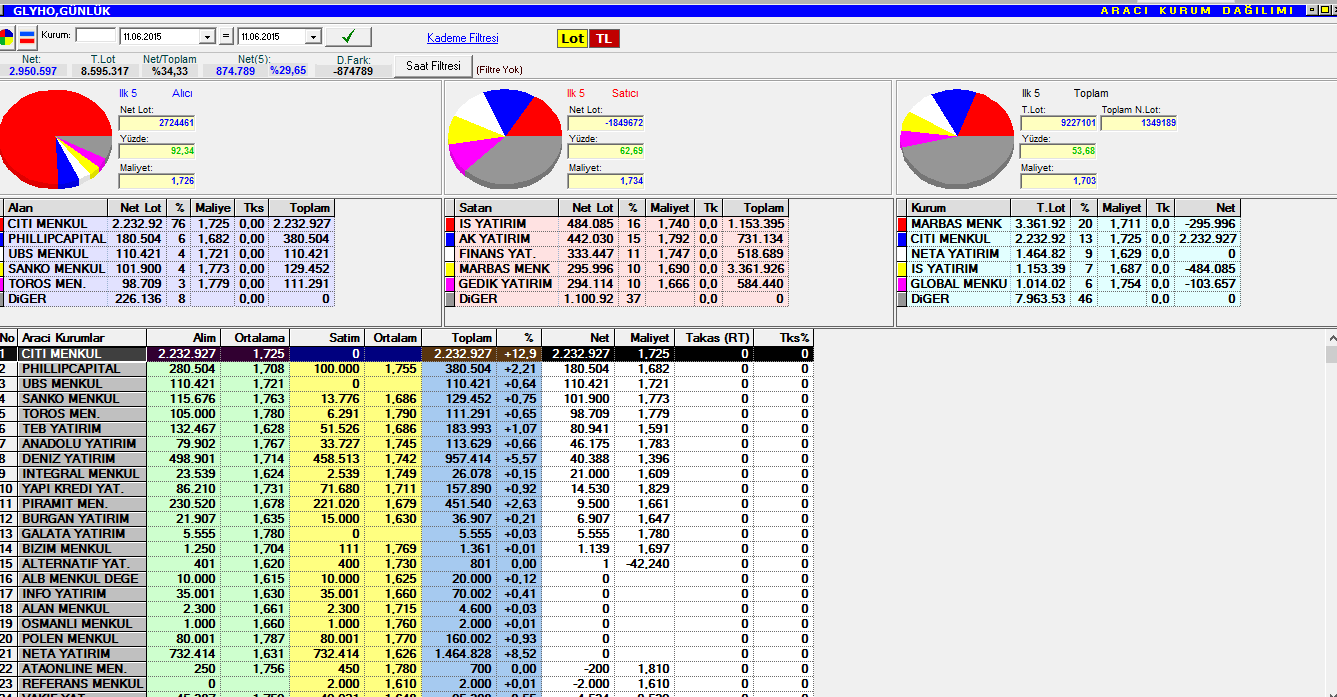
Task: Click the T.Lot value 8.595.317
Action: [x=104, y=71]
